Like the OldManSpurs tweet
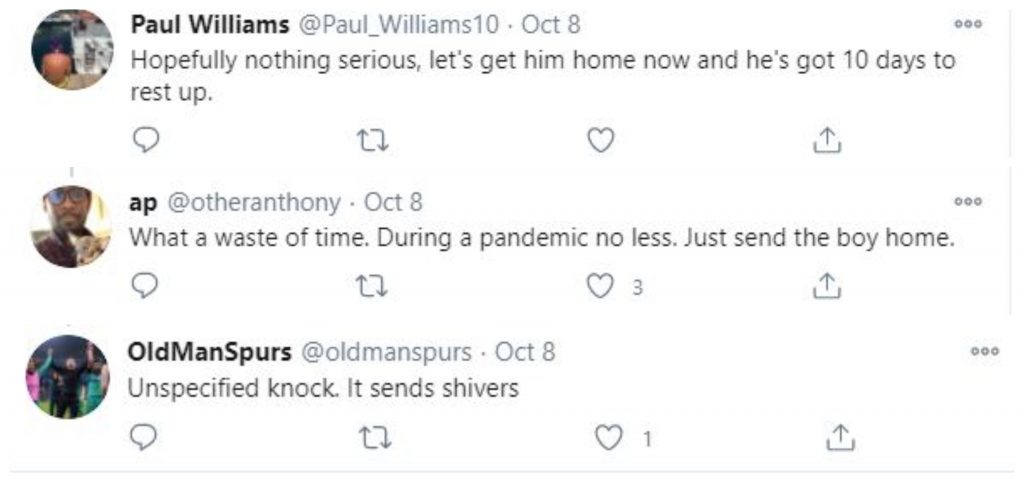The image size is (1024, 482). [x=609, y=438]
